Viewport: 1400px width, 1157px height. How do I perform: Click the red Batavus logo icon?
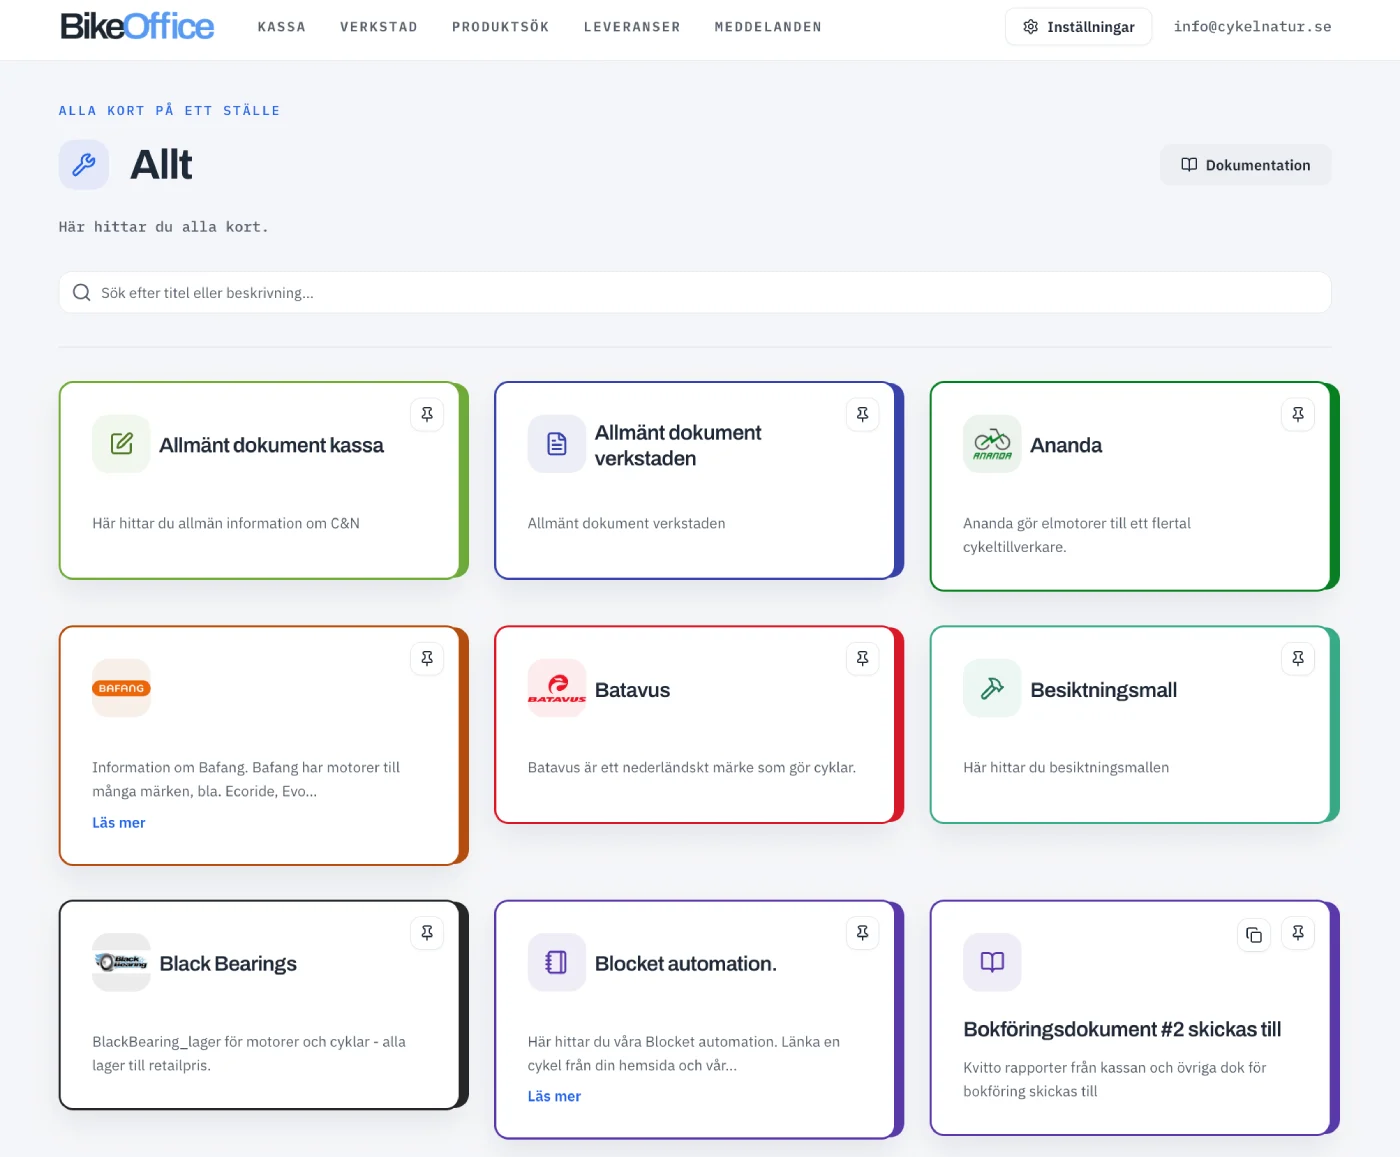(x=557, y=688)
